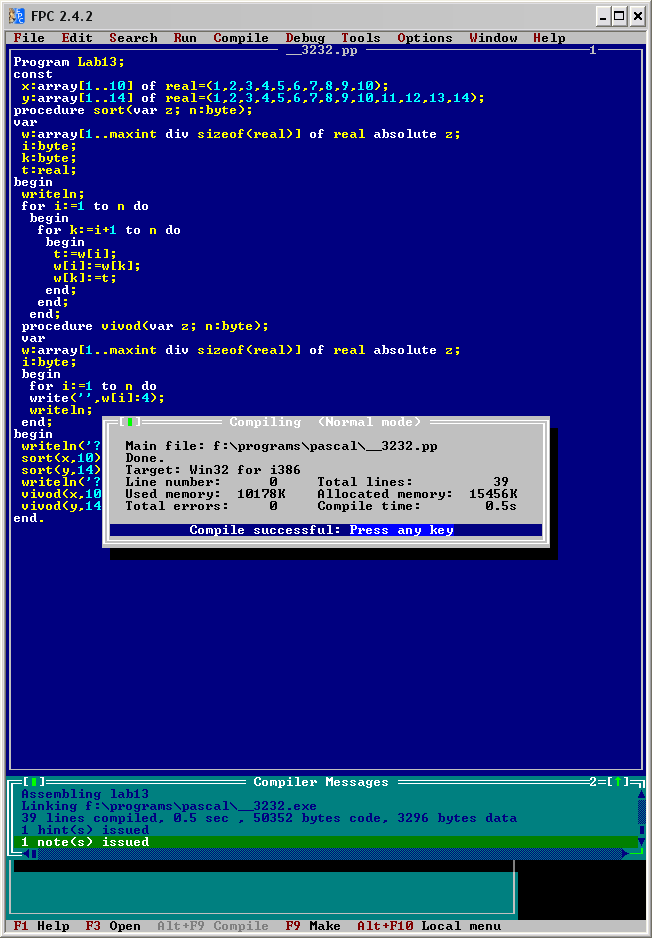Close the Compiling dialog via its green box icon
Viewport: 652px width, 938px height.
(x=129, y=422)
